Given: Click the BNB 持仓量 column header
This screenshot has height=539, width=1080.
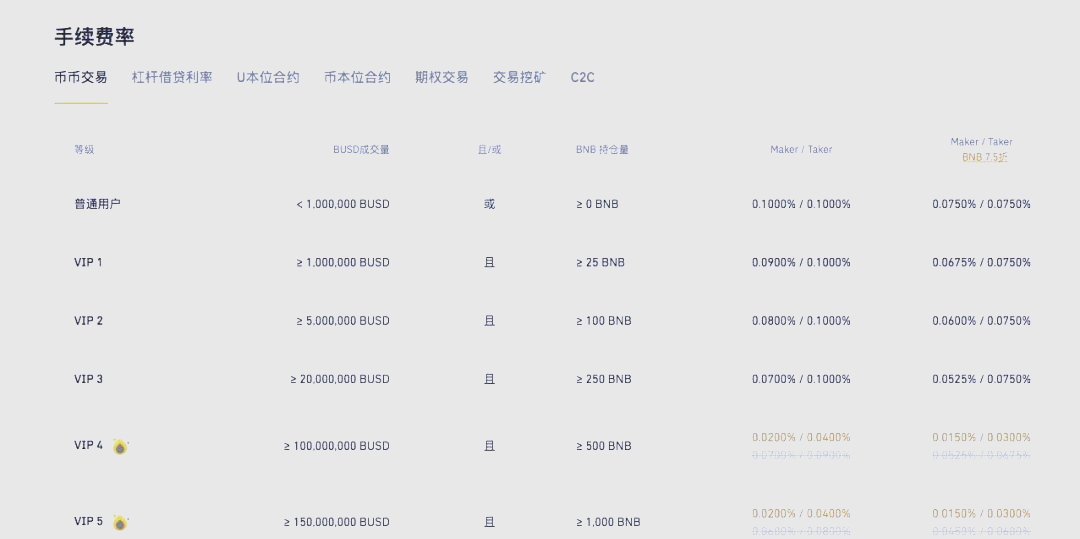Looking at the screenshot, I should tap(602, 150).
